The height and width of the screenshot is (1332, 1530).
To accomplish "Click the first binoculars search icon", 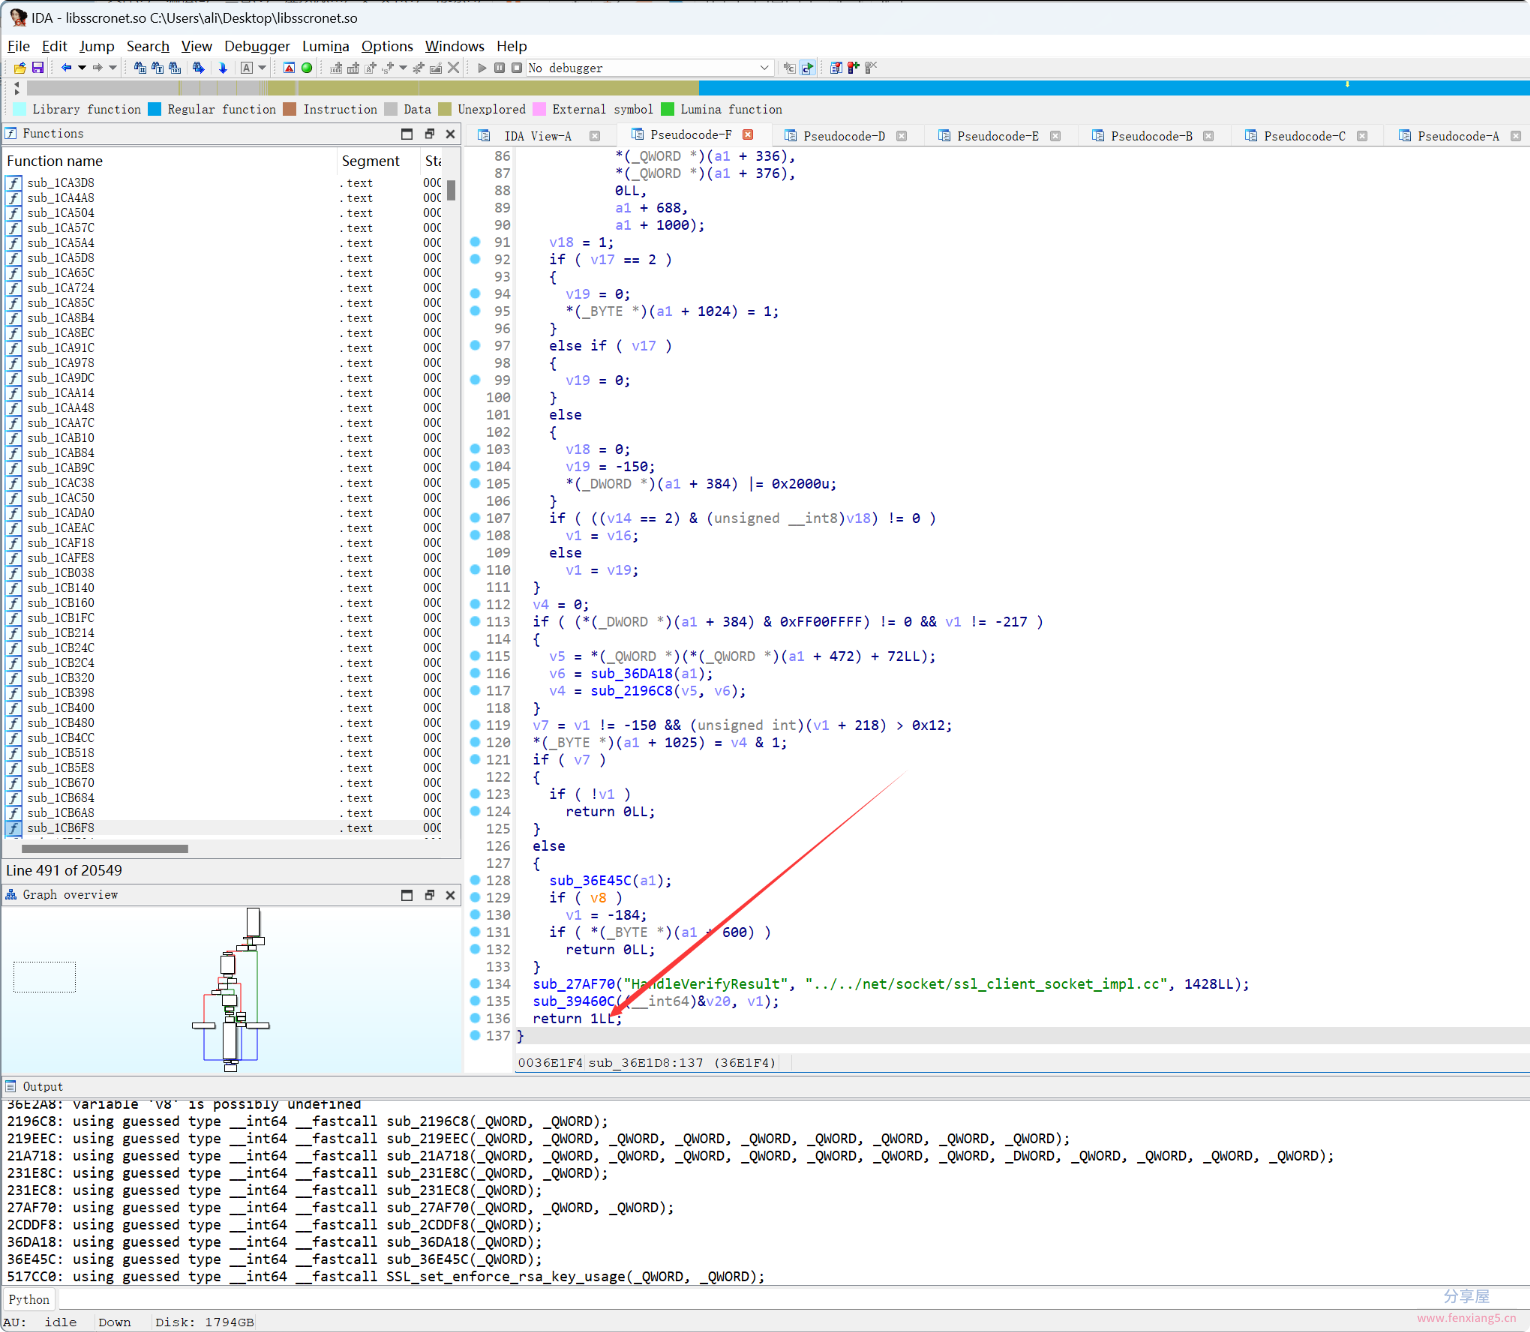I will coord(140,68).
